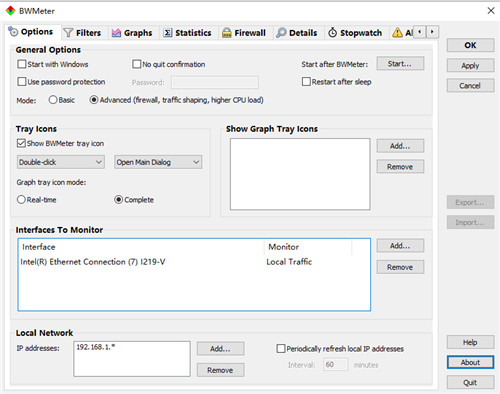Click the warning triangle Alerts tab icon
The image size is (500, 394).
coord(397,33)
